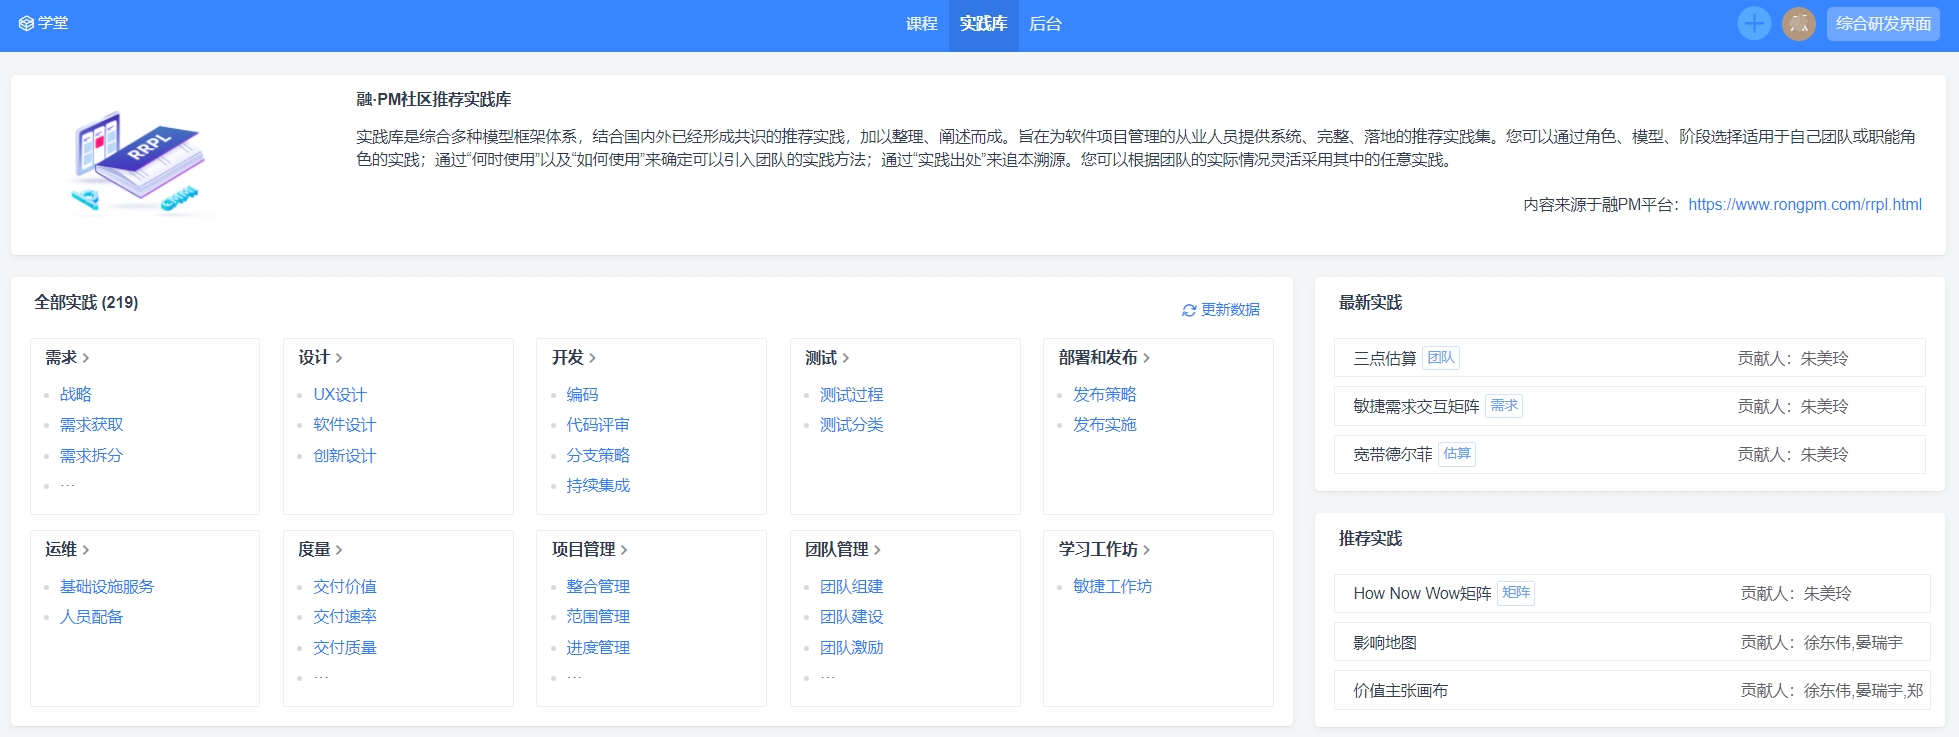This screenshot has width=1959, height=737.
Task: Open the 交付质量 link under 度量
Action: click(345, 648)
